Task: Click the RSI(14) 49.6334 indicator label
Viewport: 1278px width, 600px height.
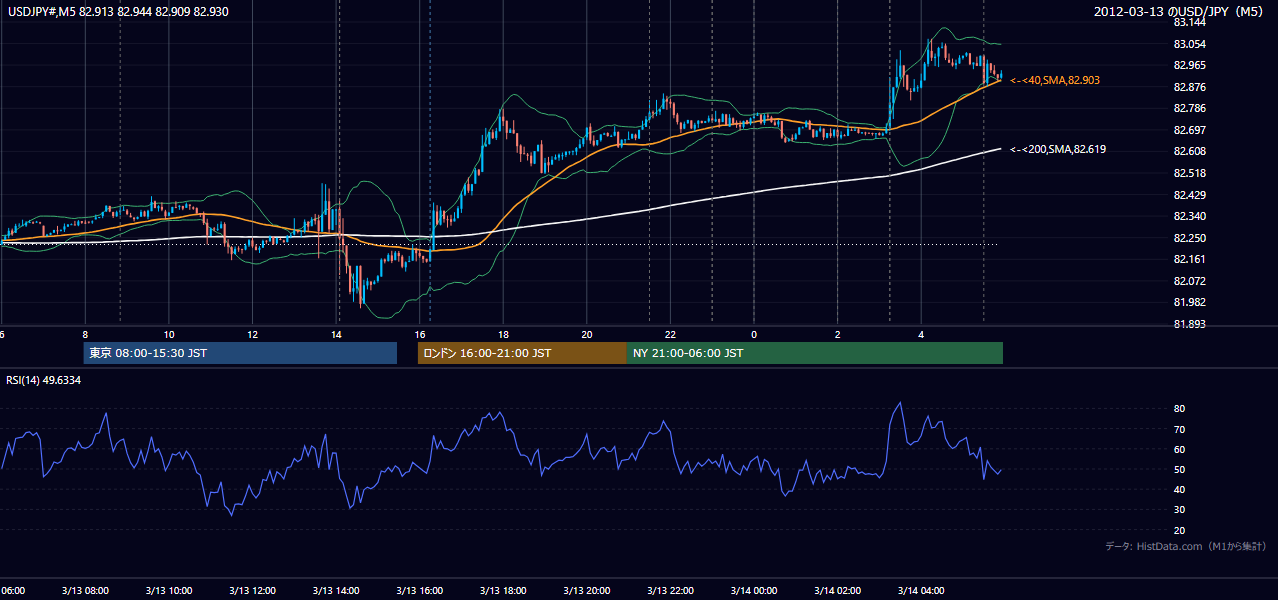Action: pyautogui.click(x=44, y=380)
